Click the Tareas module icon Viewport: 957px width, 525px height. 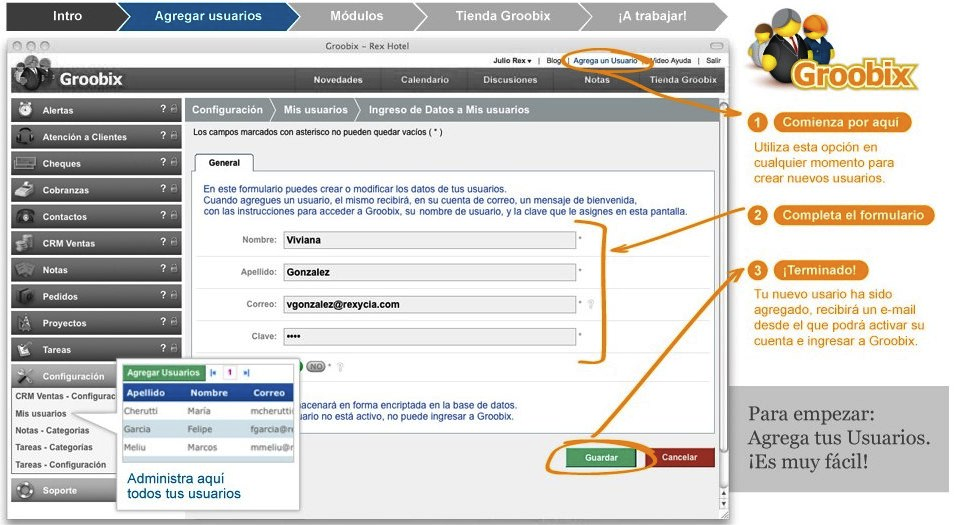25,349
